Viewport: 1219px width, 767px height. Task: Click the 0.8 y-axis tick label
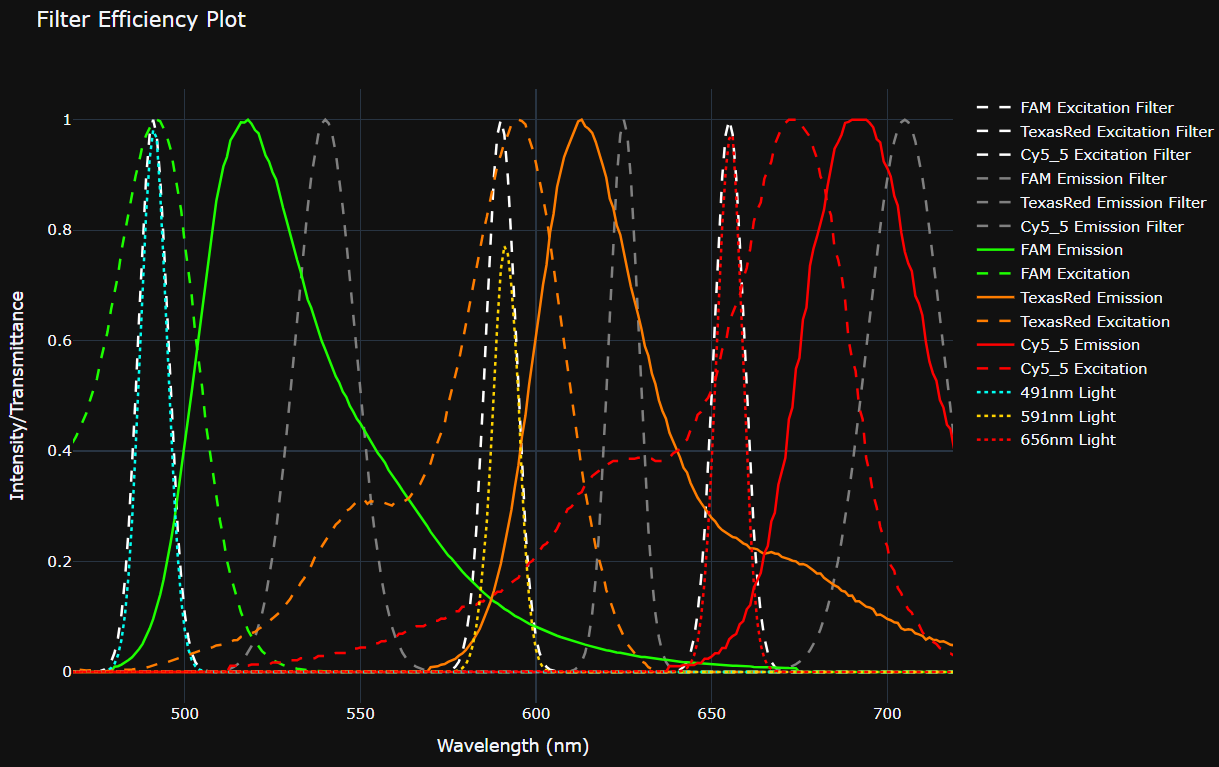[59, 230]
